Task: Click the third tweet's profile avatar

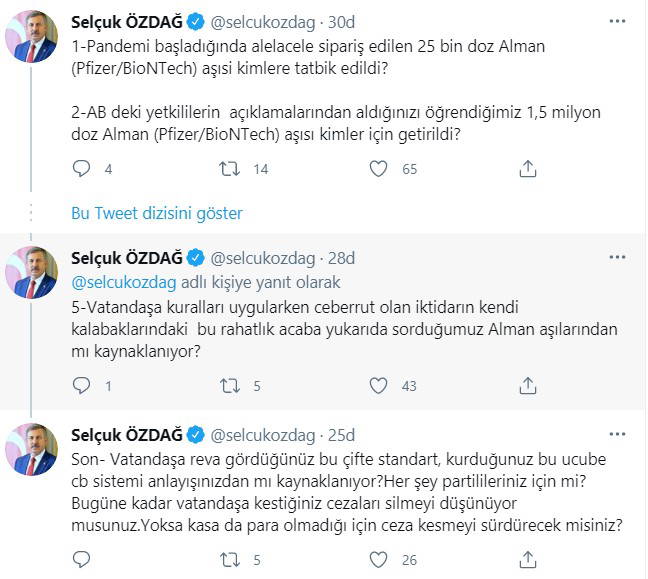Action: [33, 451]
